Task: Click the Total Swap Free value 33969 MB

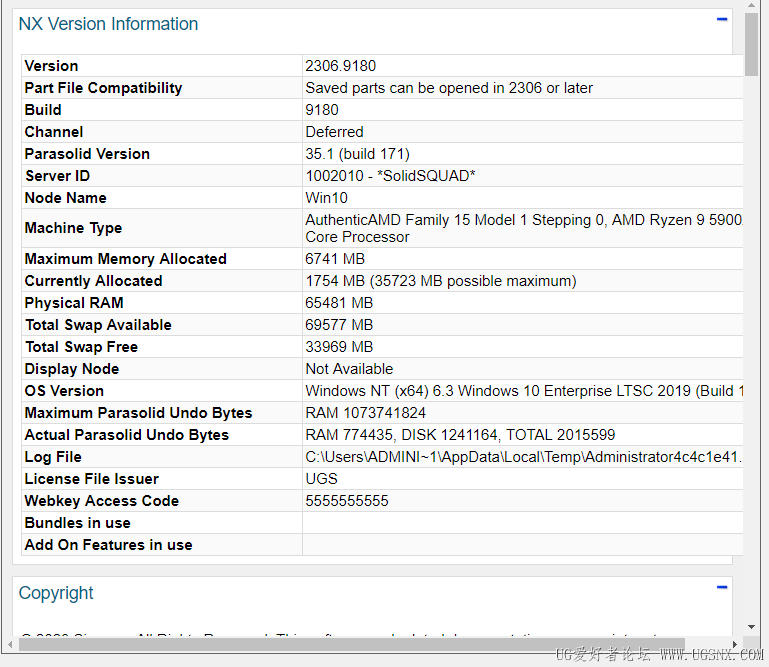Action: 339,347
